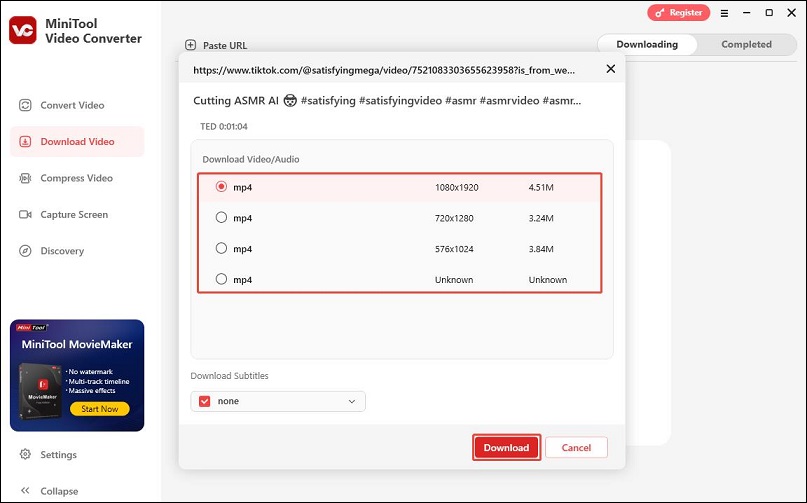The width and height of the screenshot is (807, 503).
Task: Close the download dialog with the X
Action: coord(611,68)
